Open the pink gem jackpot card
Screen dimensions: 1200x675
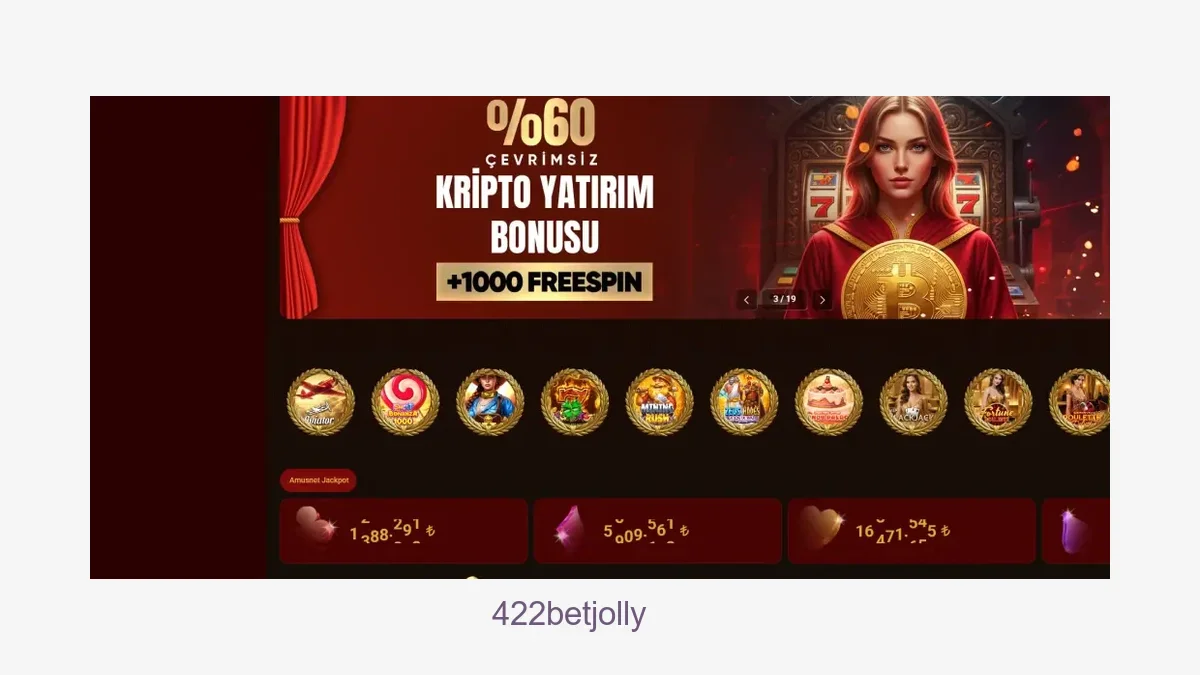point(658,531)
